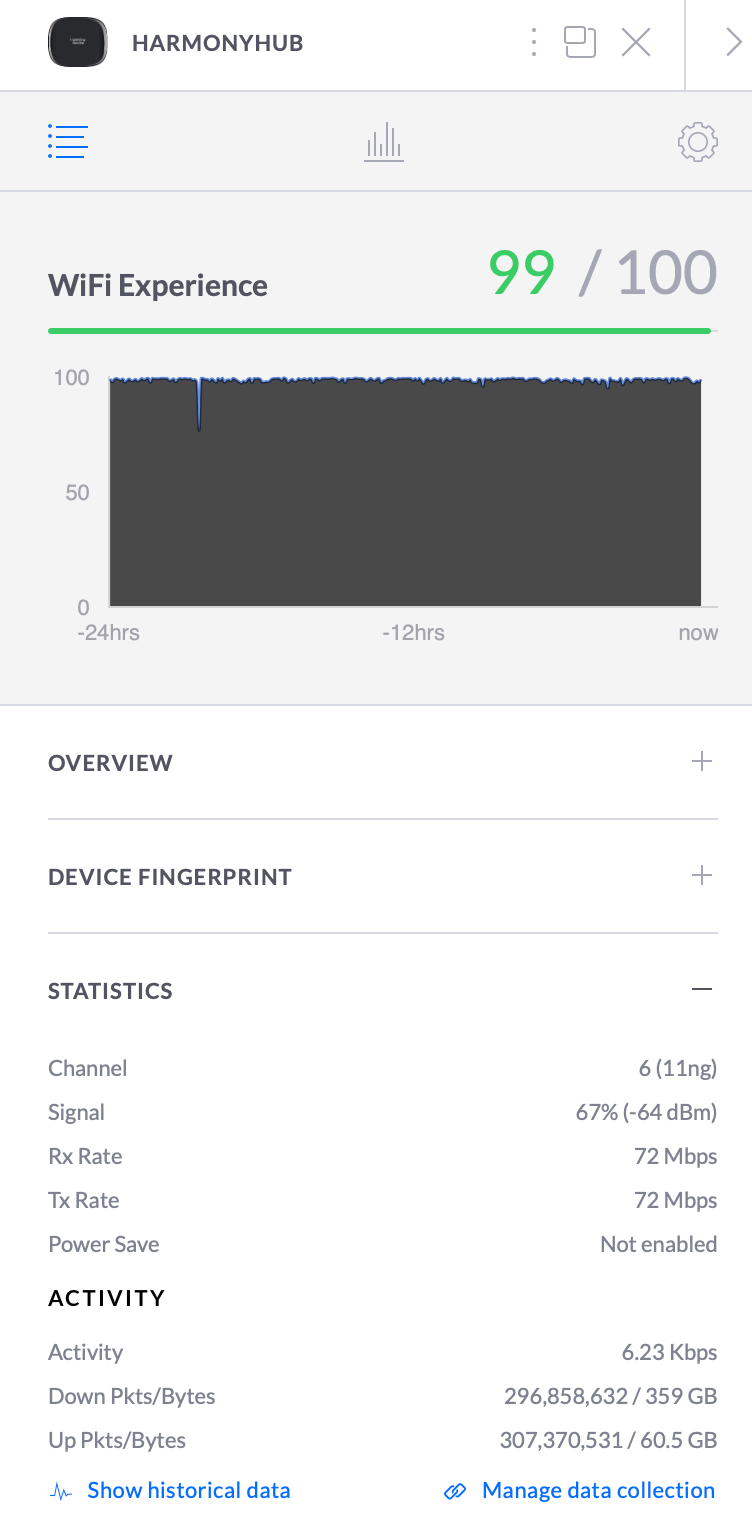Close the HarmonyHub properties panel
The width and height of the screenshot is (752, 1540).
pos(636,42)
